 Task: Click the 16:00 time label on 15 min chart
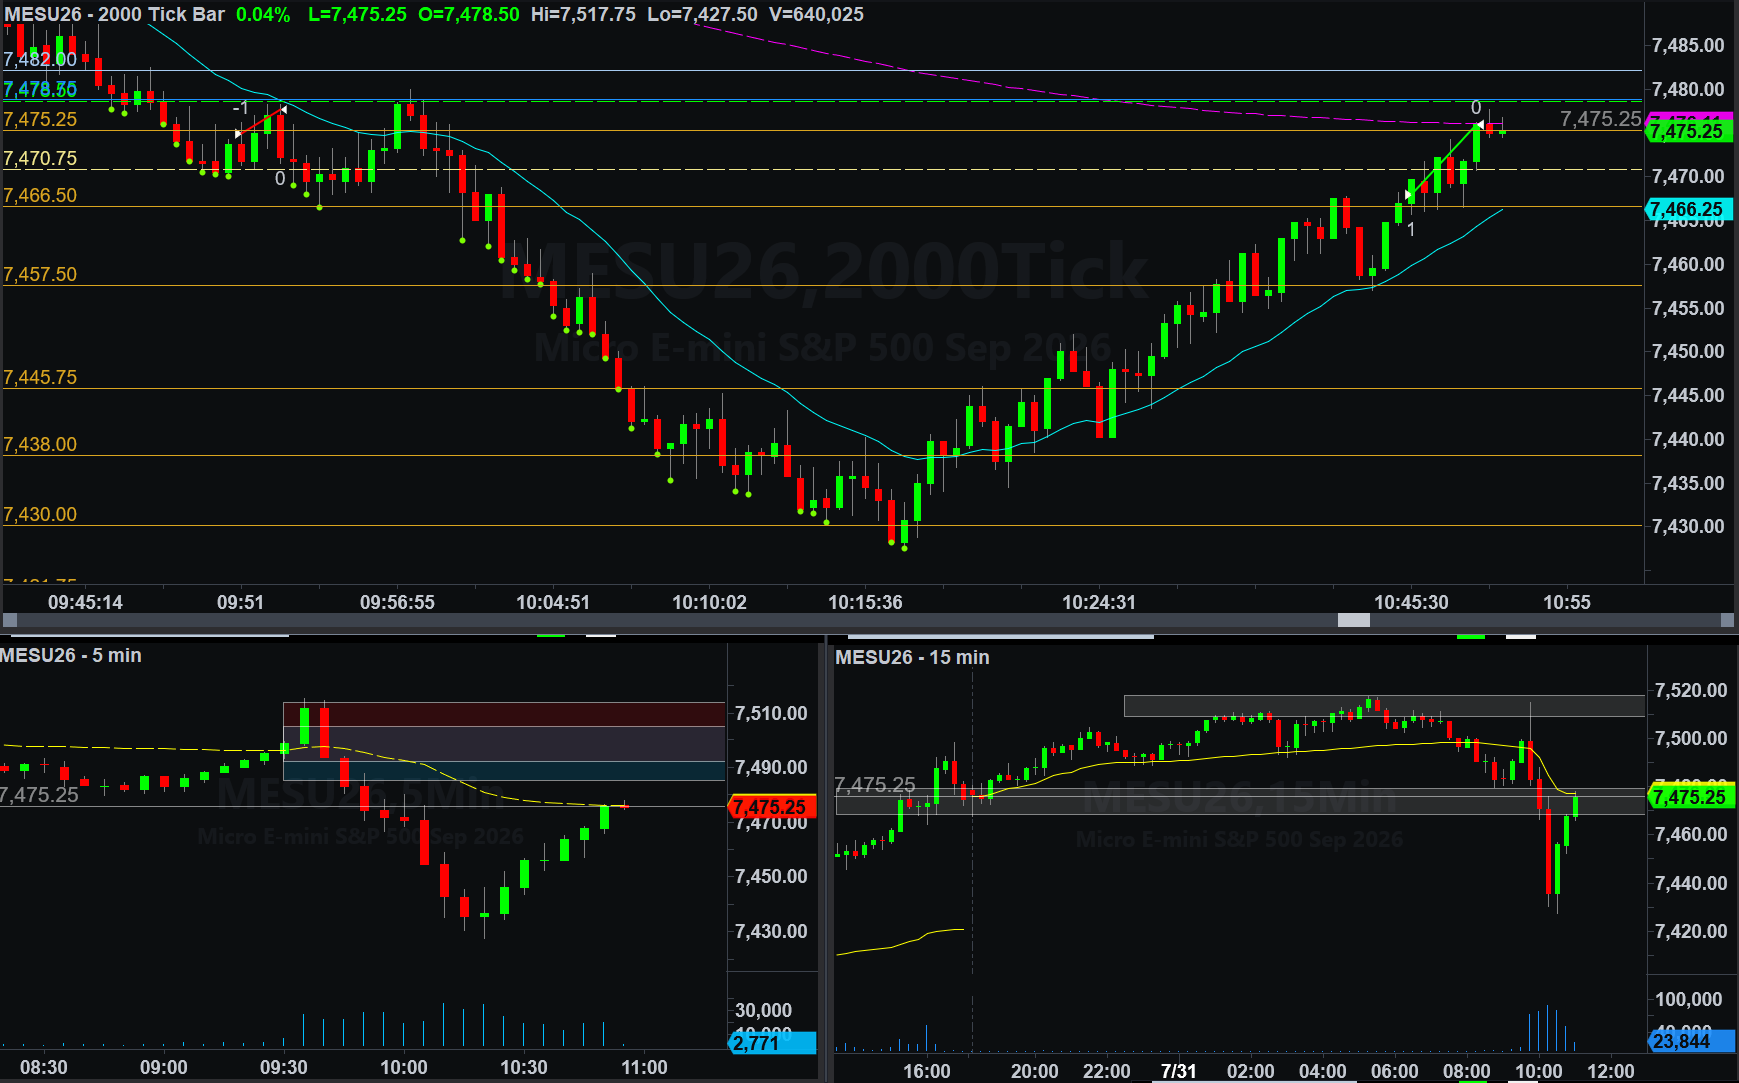pos(927,1071)
